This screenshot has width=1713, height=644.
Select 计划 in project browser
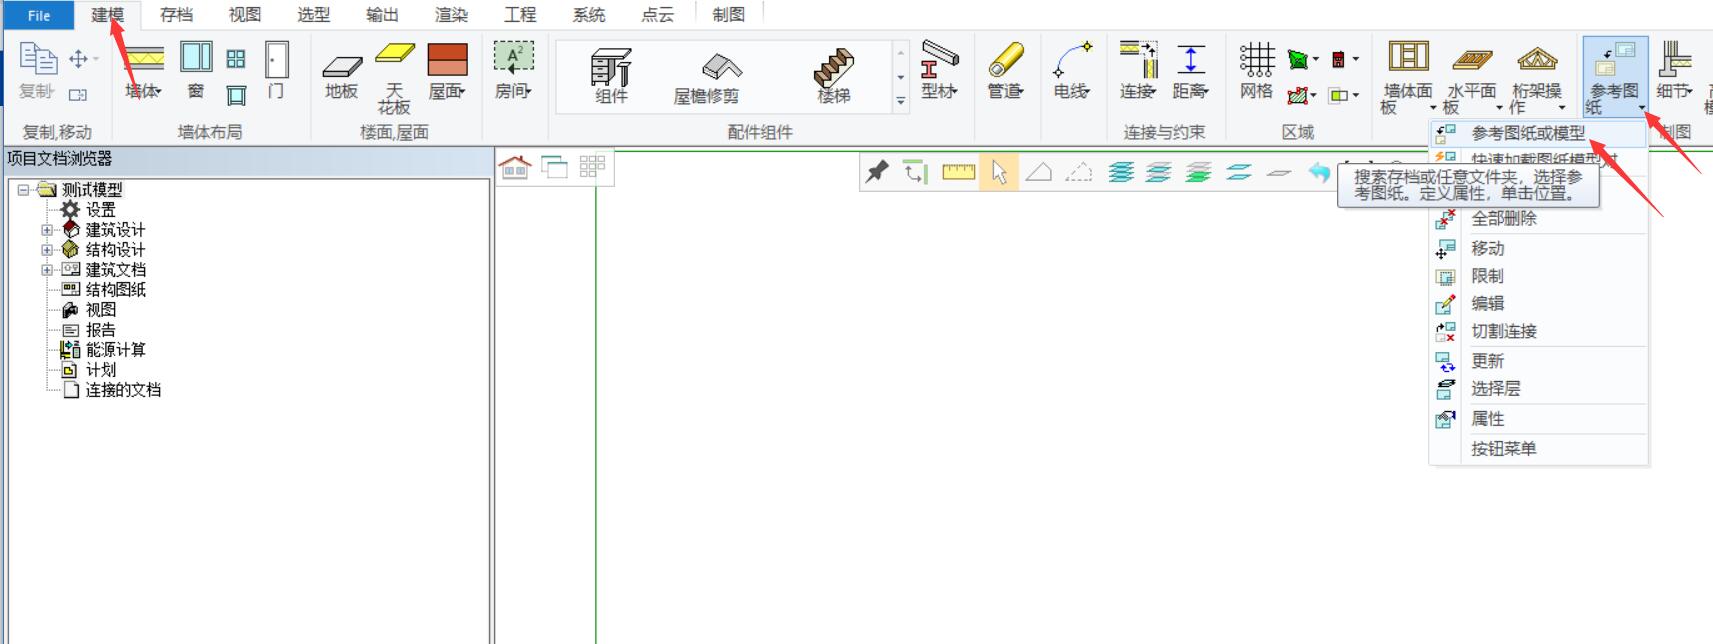click(100, 369)
